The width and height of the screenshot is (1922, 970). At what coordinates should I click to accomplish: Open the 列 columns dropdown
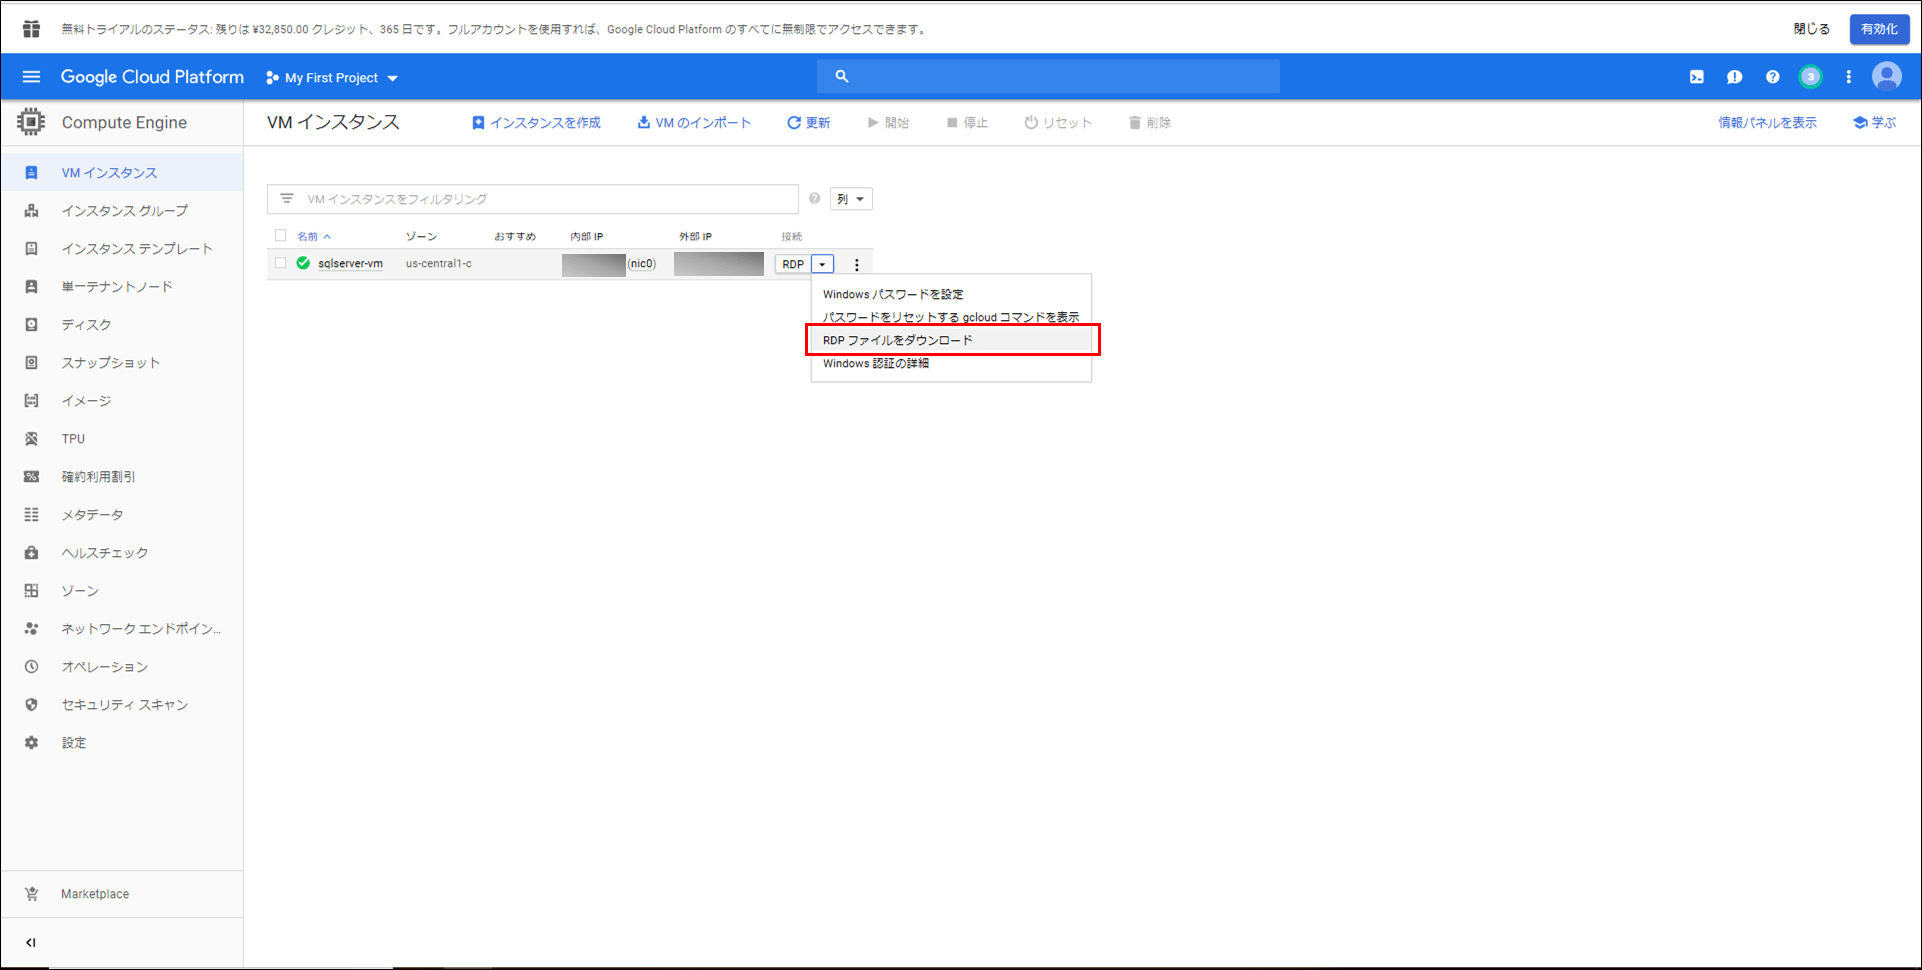tap(851, 199)
